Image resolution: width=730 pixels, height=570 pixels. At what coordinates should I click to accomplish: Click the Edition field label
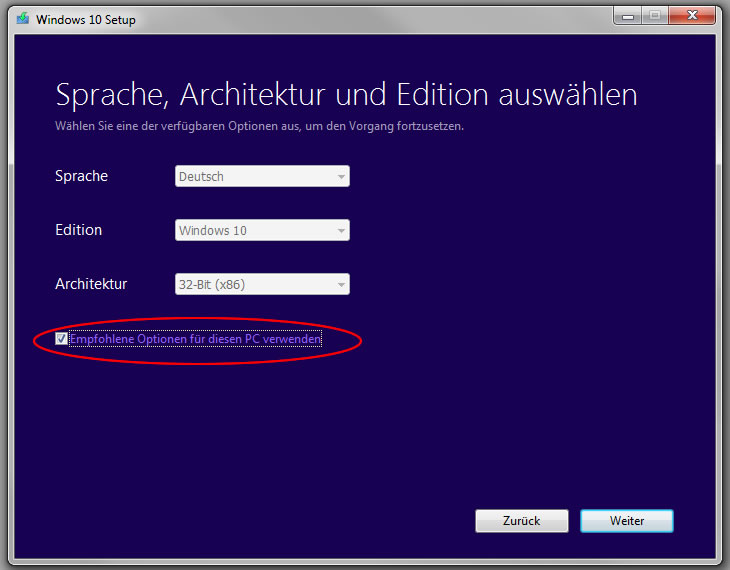click(x=78, y=230)
